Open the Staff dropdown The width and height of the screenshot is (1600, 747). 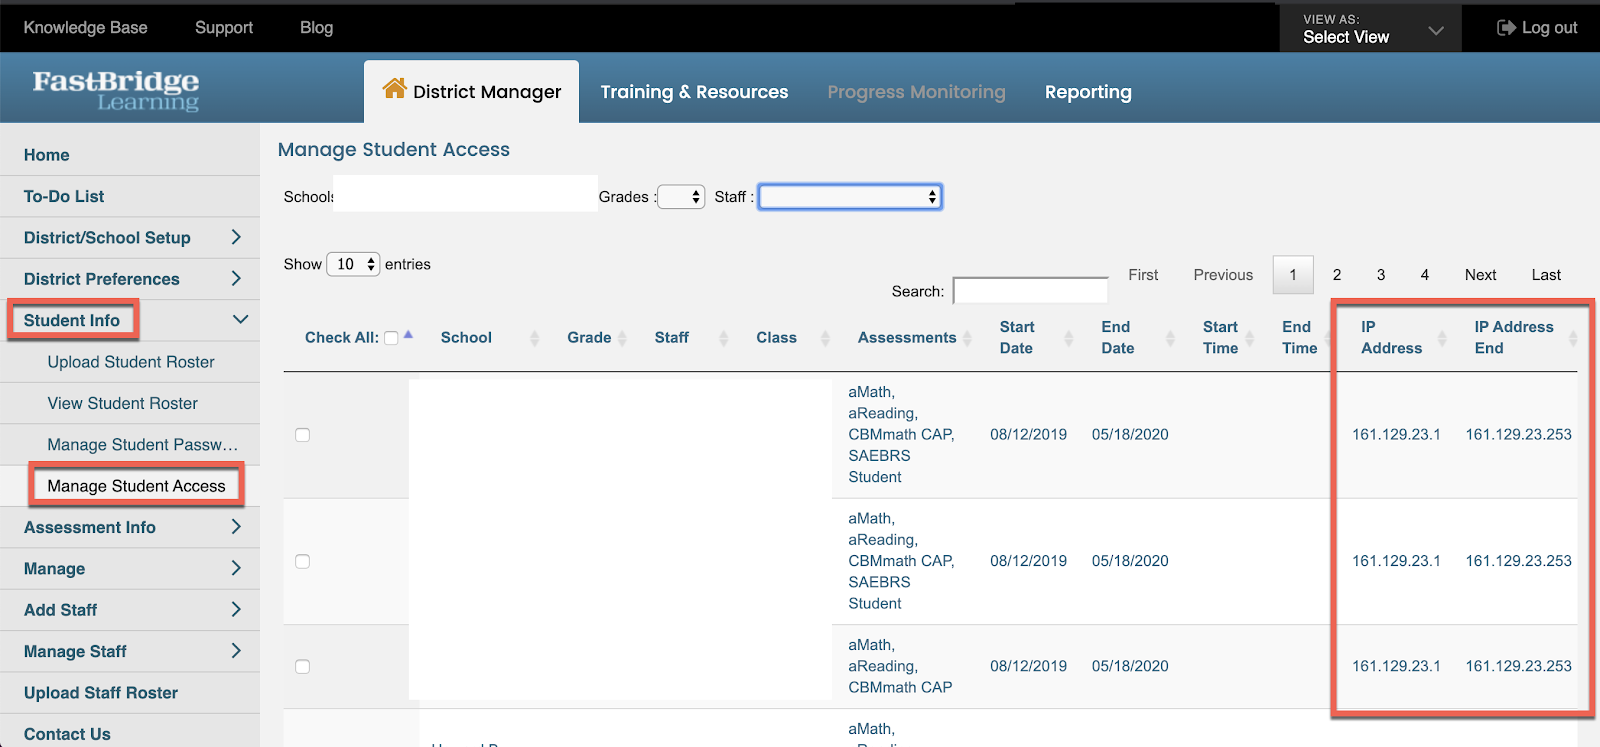[850, 197]
